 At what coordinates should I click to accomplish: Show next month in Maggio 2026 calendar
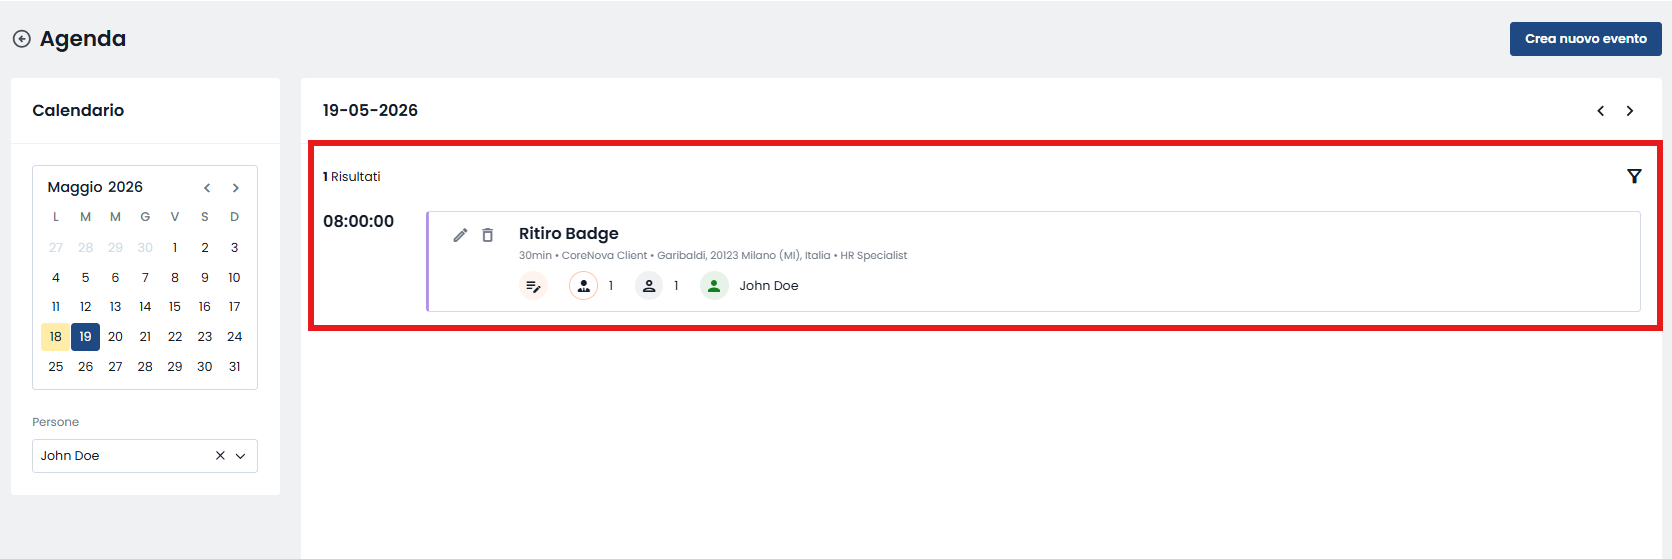(236, 188)
